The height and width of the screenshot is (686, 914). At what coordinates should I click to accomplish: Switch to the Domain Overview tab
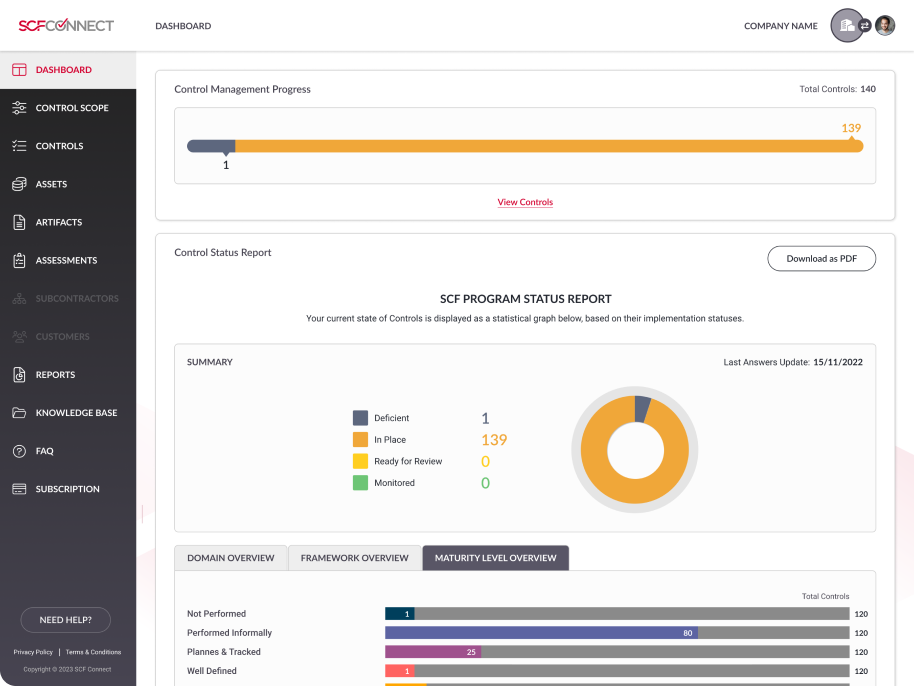pyautogui.click(x=230, y=558)
